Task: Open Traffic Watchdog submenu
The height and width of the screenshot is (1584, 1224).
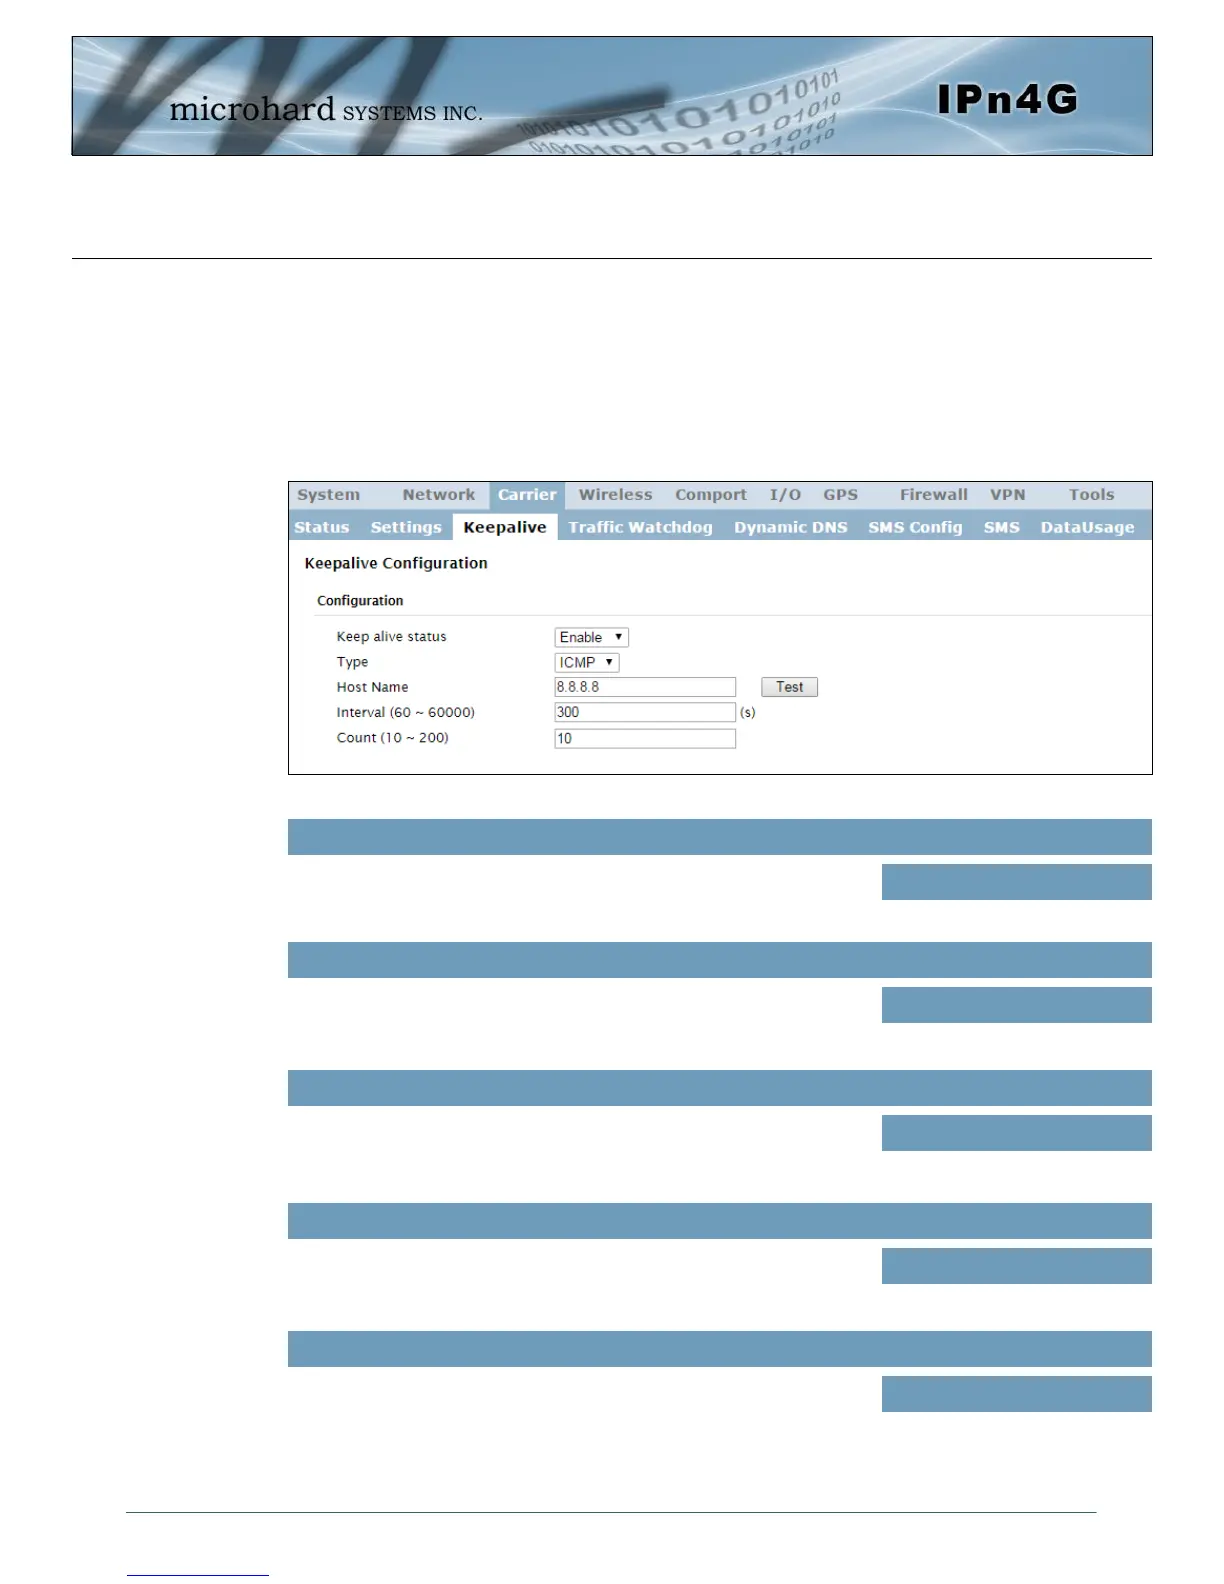Action: click(640, 527)
